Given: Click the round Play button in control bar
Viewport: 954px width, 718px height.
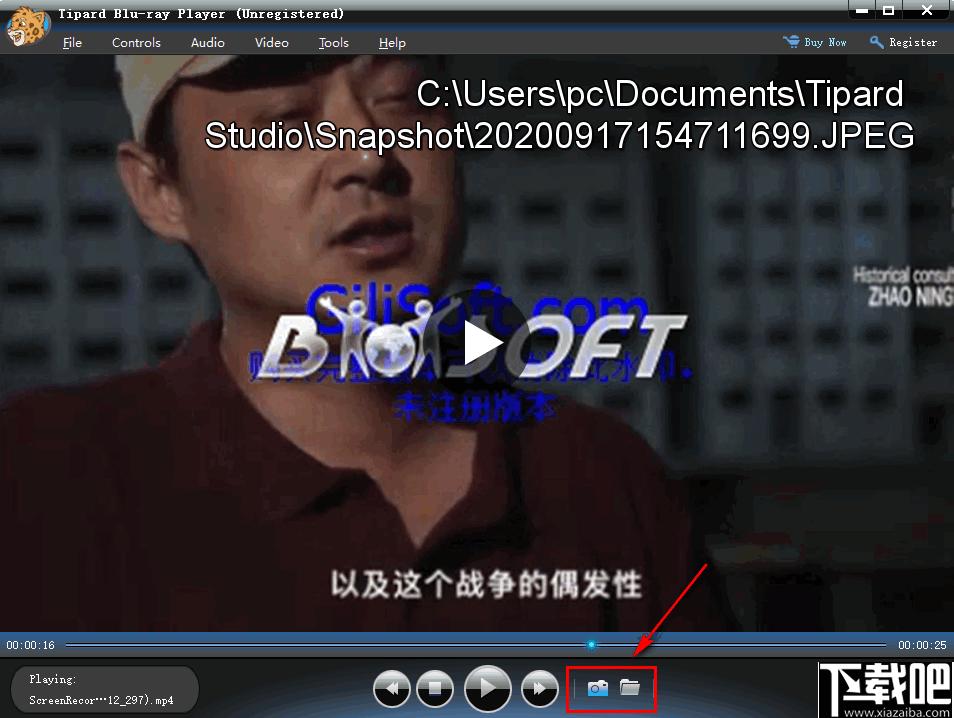Looking at the screenshot, I should [487, 689].
